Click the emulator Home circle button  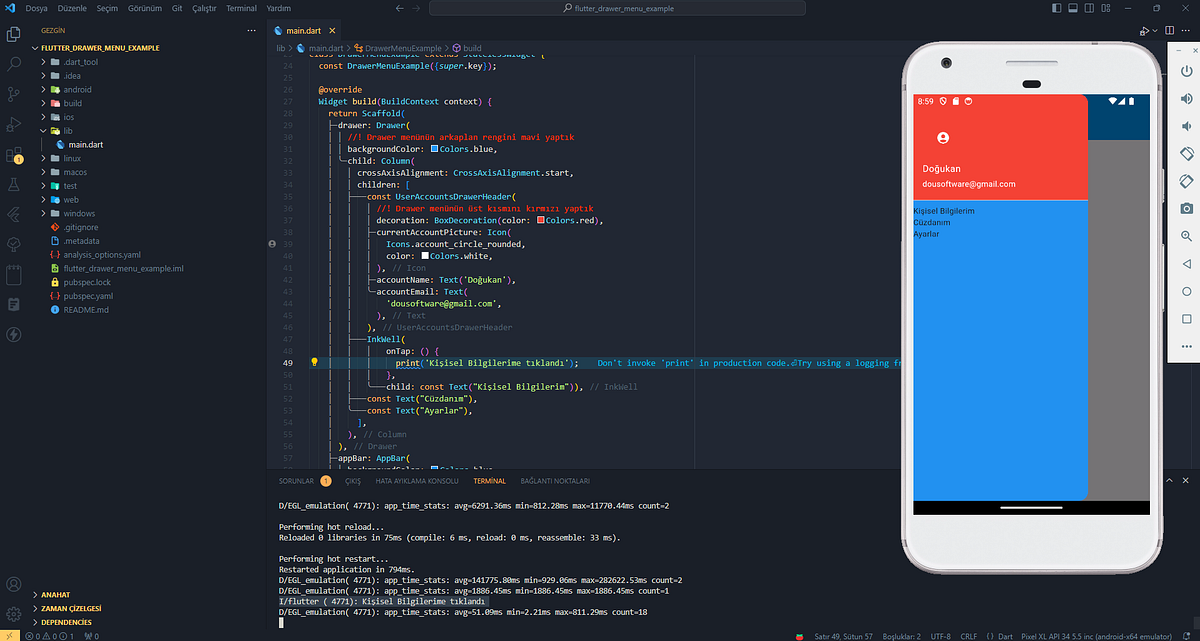coord(1187,291)
